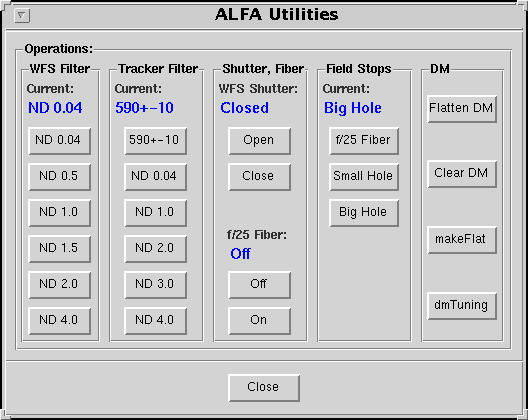The height and width of the screenshot is (420, 528).
Task: Select 590+-10 tracker filter button
Action: [x=155, y=141]
